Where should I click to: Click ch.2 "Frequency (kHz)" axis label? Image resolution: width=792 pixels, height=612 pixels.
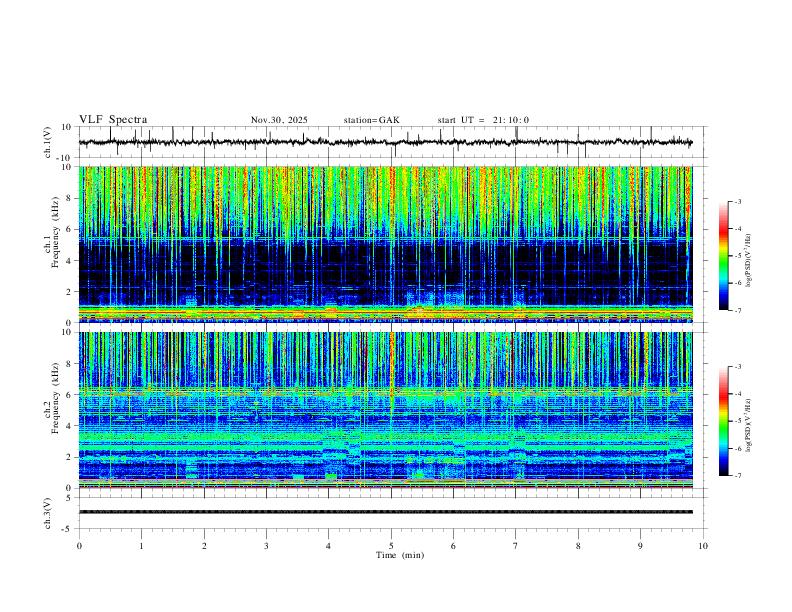click(56, 398)
